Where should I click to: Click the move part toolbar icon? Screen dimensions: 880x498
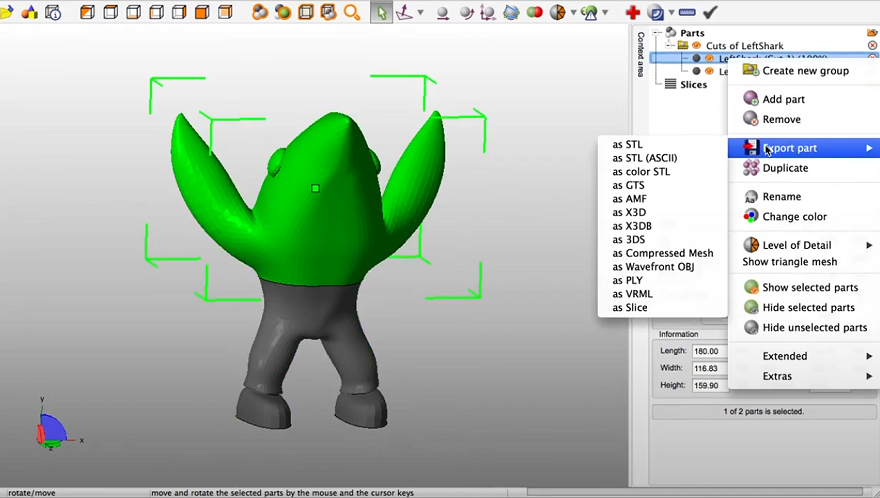coord(443,13)
